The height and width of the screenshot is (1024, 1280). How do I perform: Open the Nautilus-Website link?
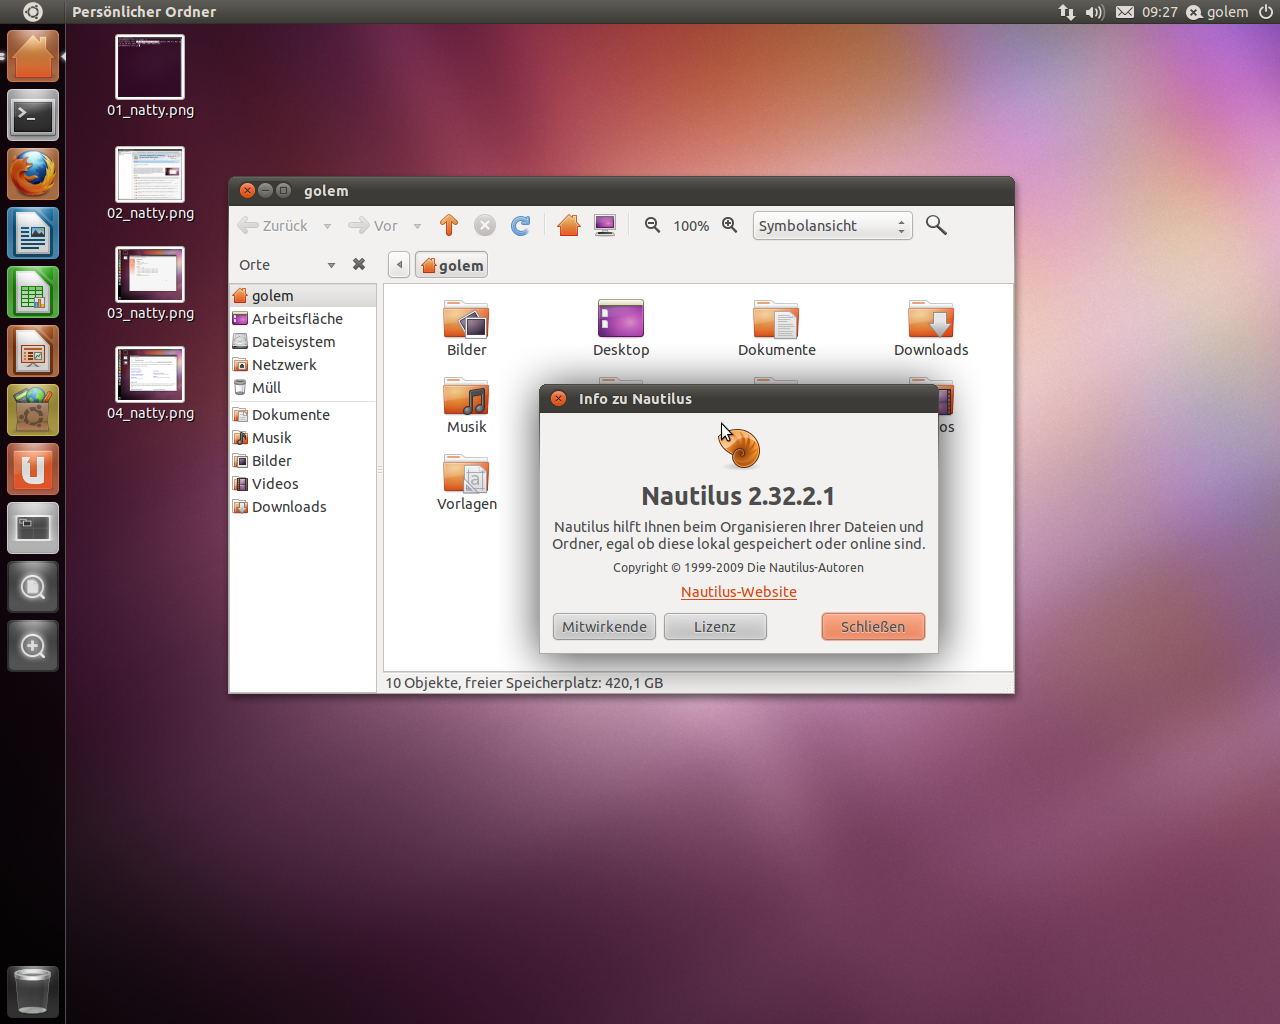click(x=738, y=591)
